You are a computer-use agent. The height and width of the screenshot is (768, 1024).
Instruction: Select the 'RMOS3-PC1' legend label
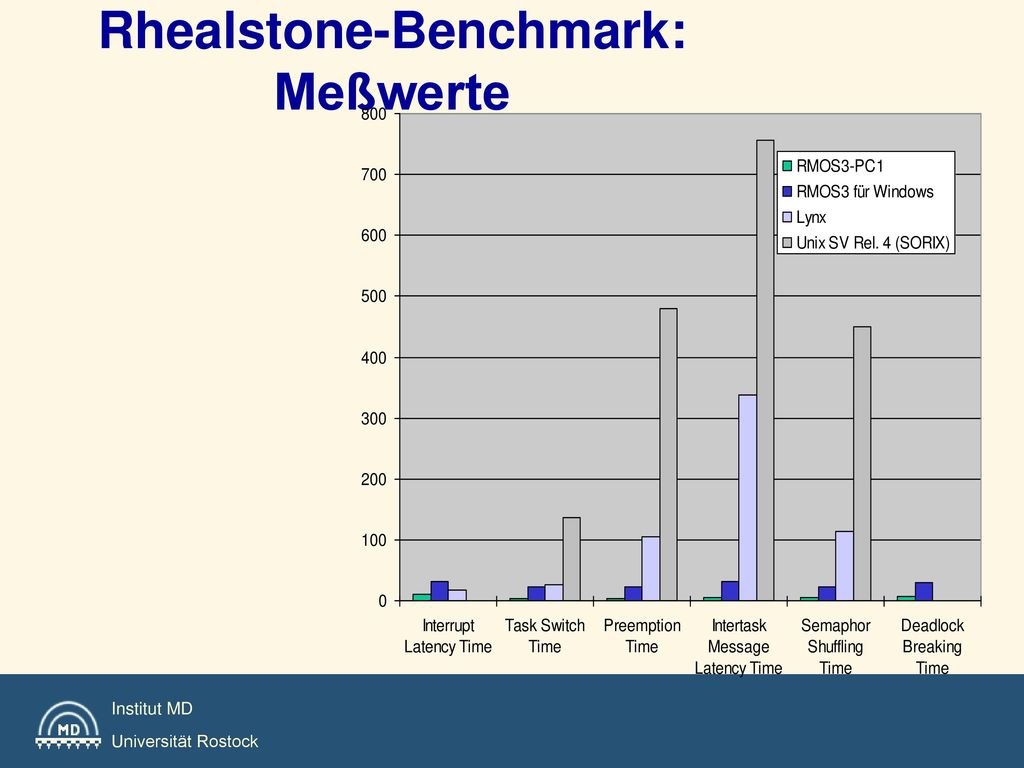[840, 166]
